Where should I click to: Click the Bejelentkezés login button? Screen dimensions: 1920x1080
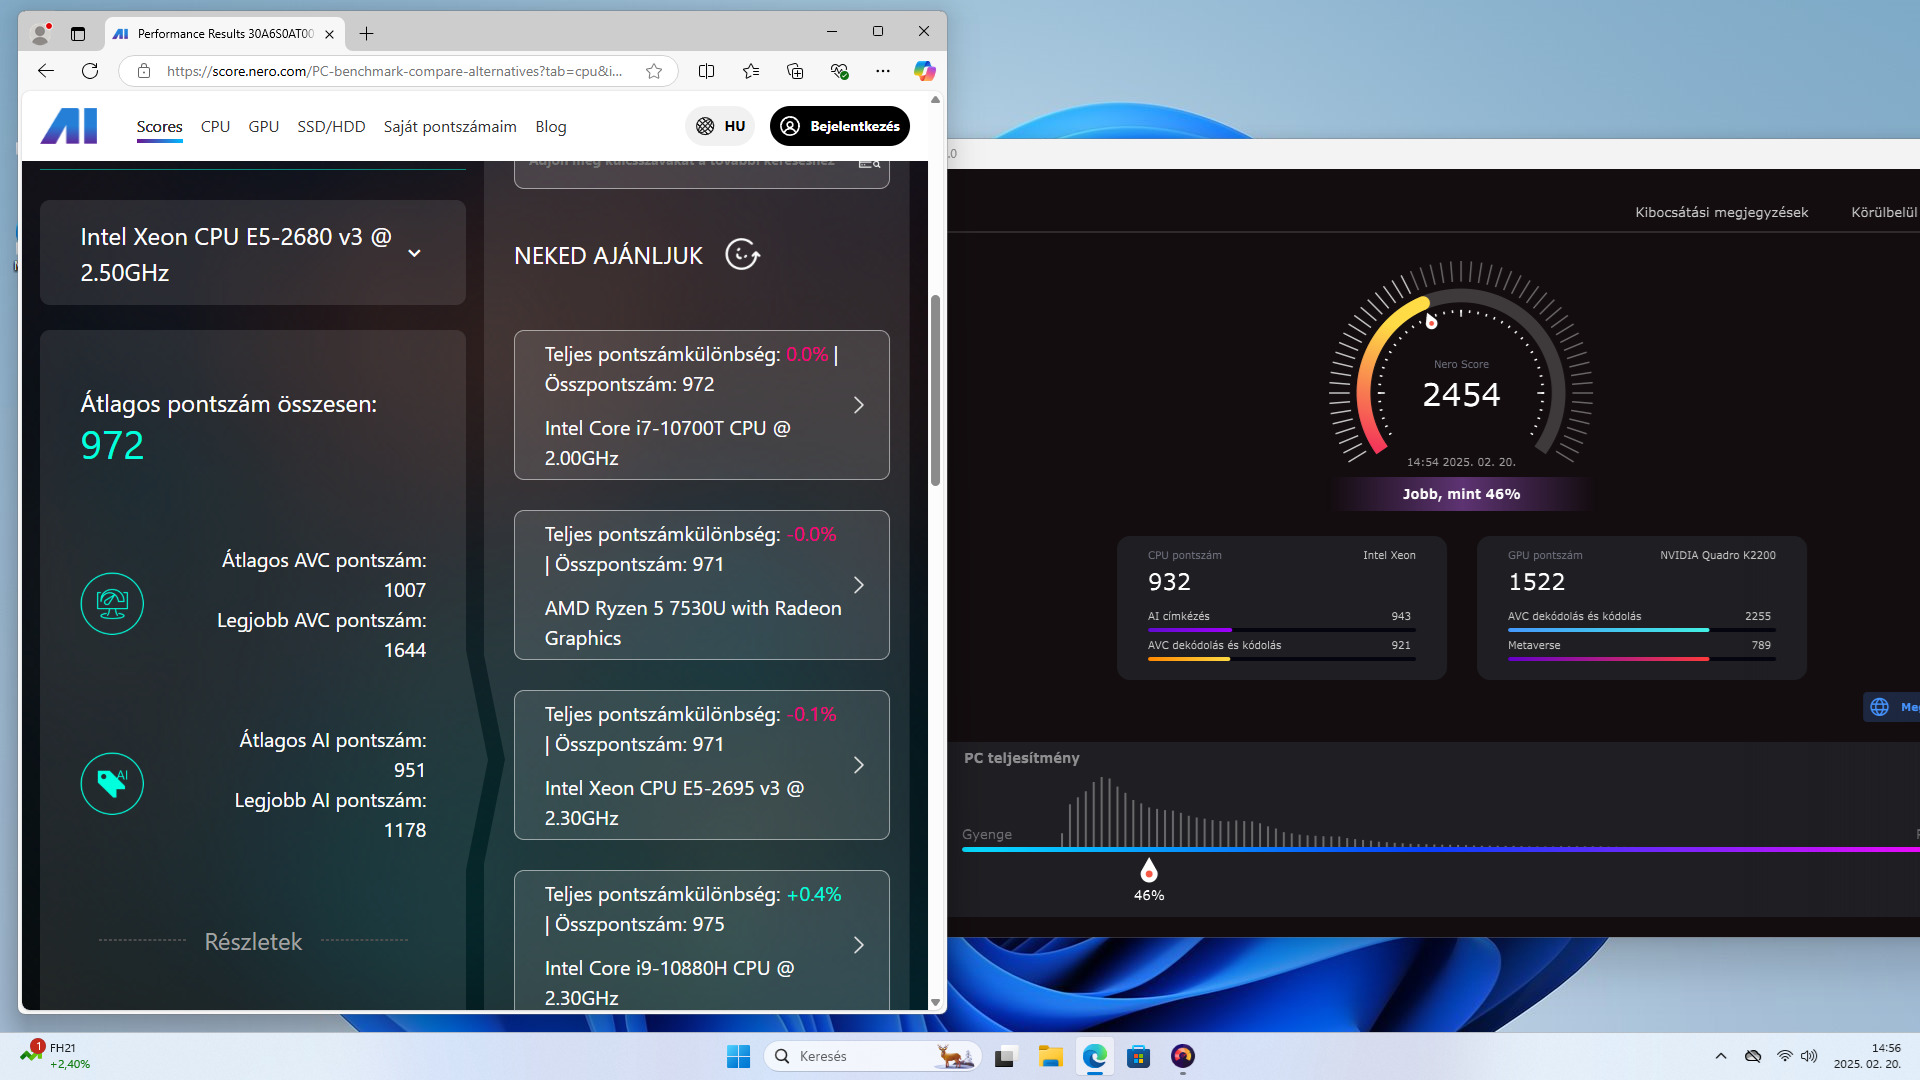coord(840,126)
